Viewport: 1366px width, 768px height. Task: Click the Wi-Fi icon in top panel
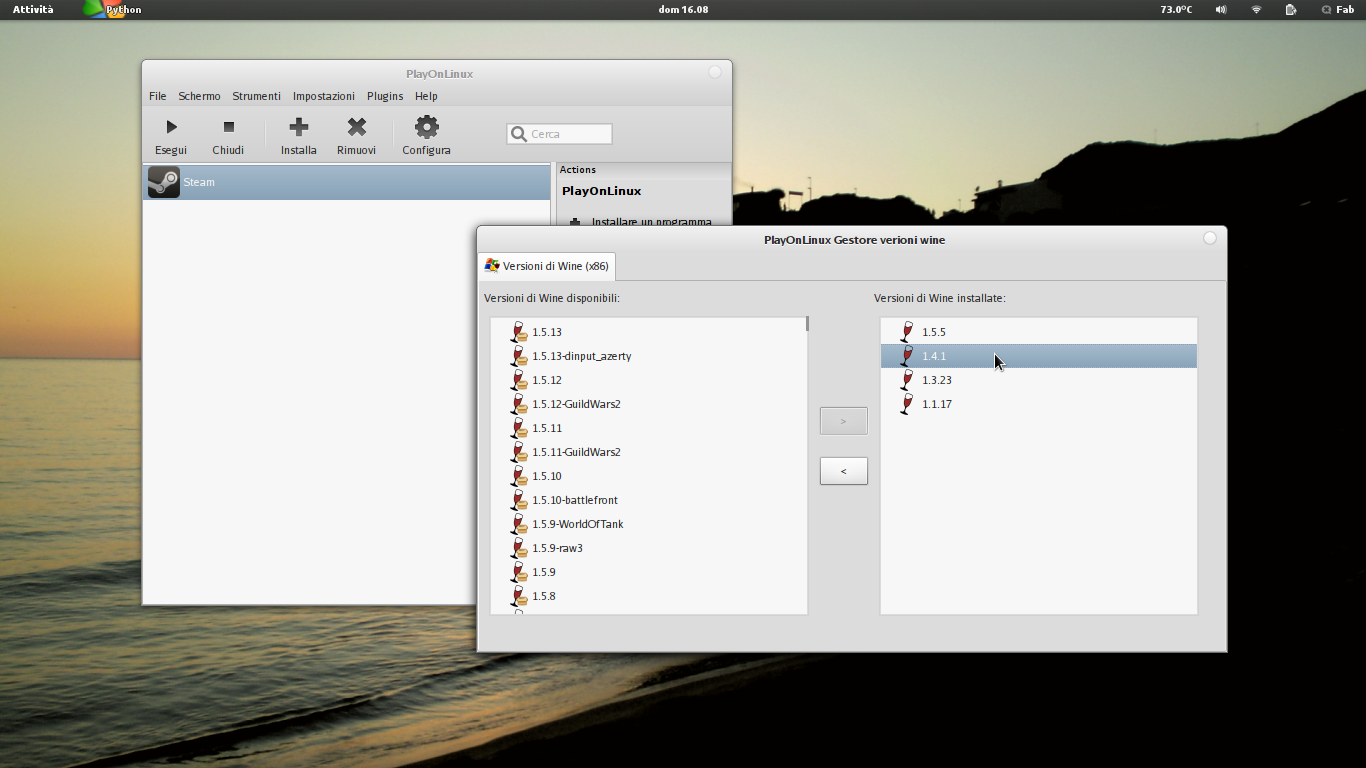[x=1256, y=9]
